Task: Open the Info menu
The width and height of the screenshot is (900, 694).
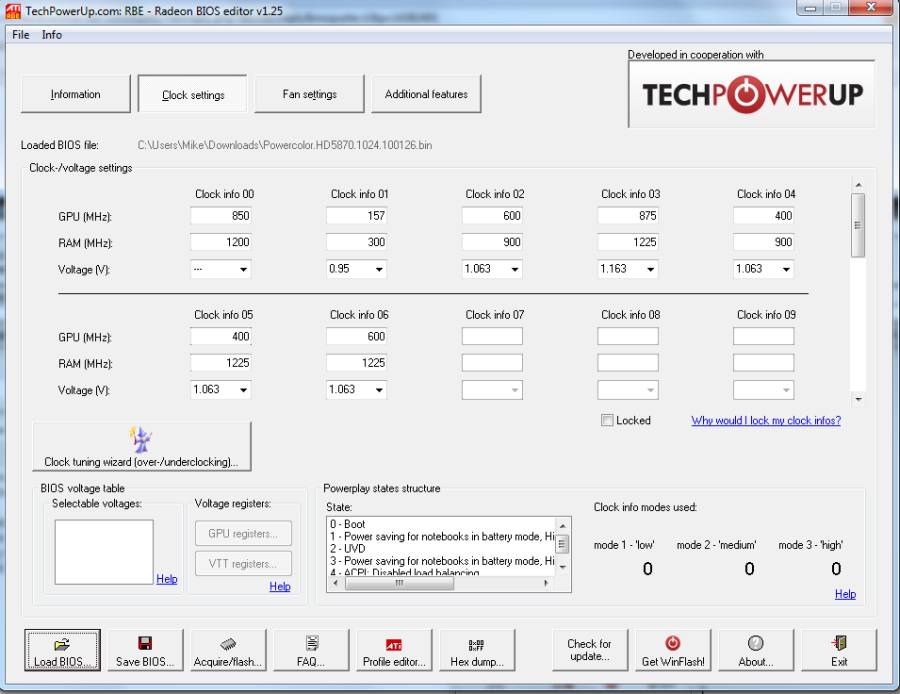Action: click(52, 35)
